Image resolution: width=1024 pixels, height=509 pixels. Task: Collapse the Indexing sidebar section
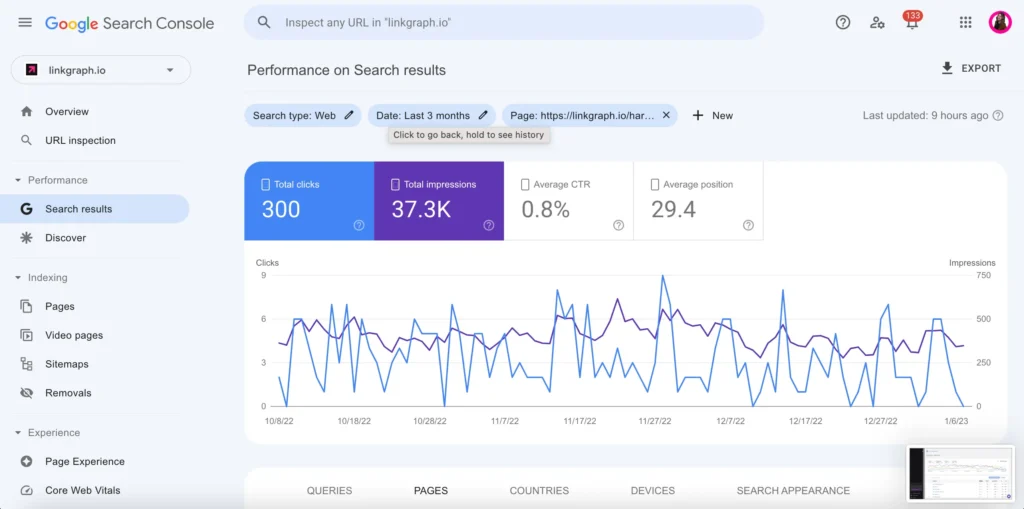(x=18, y=278)
